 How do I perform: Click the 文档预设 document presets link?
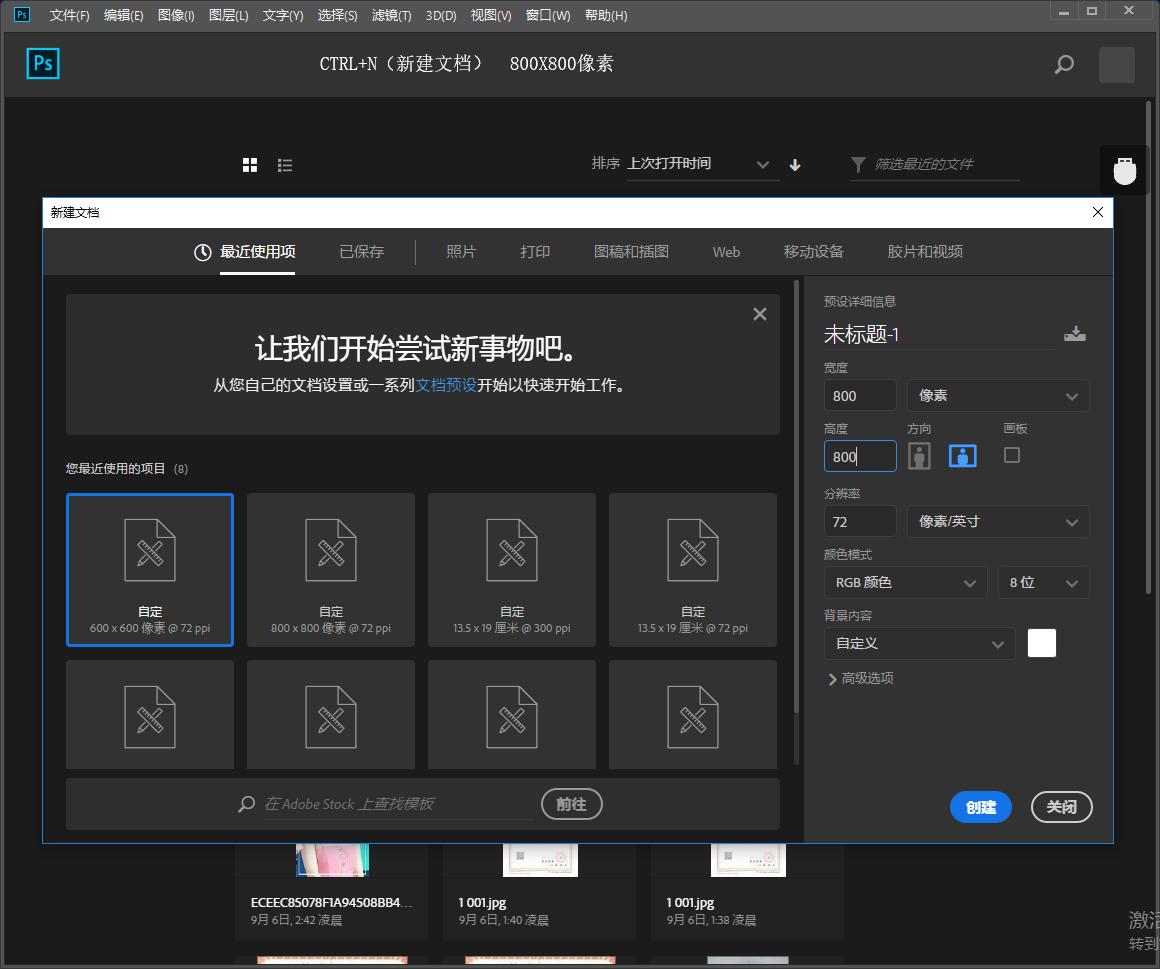point(446,385)
